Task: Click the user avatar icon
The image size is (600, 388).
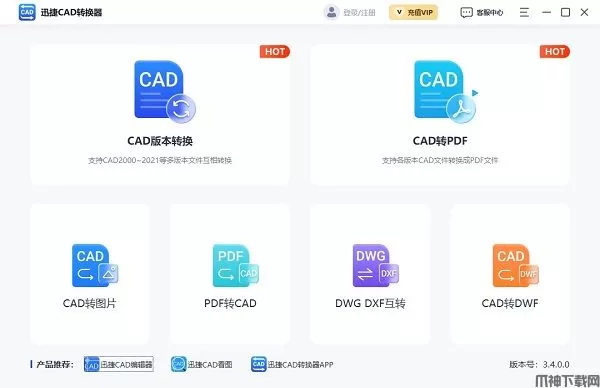Action: pyautogui.click(x=331, y=12)
